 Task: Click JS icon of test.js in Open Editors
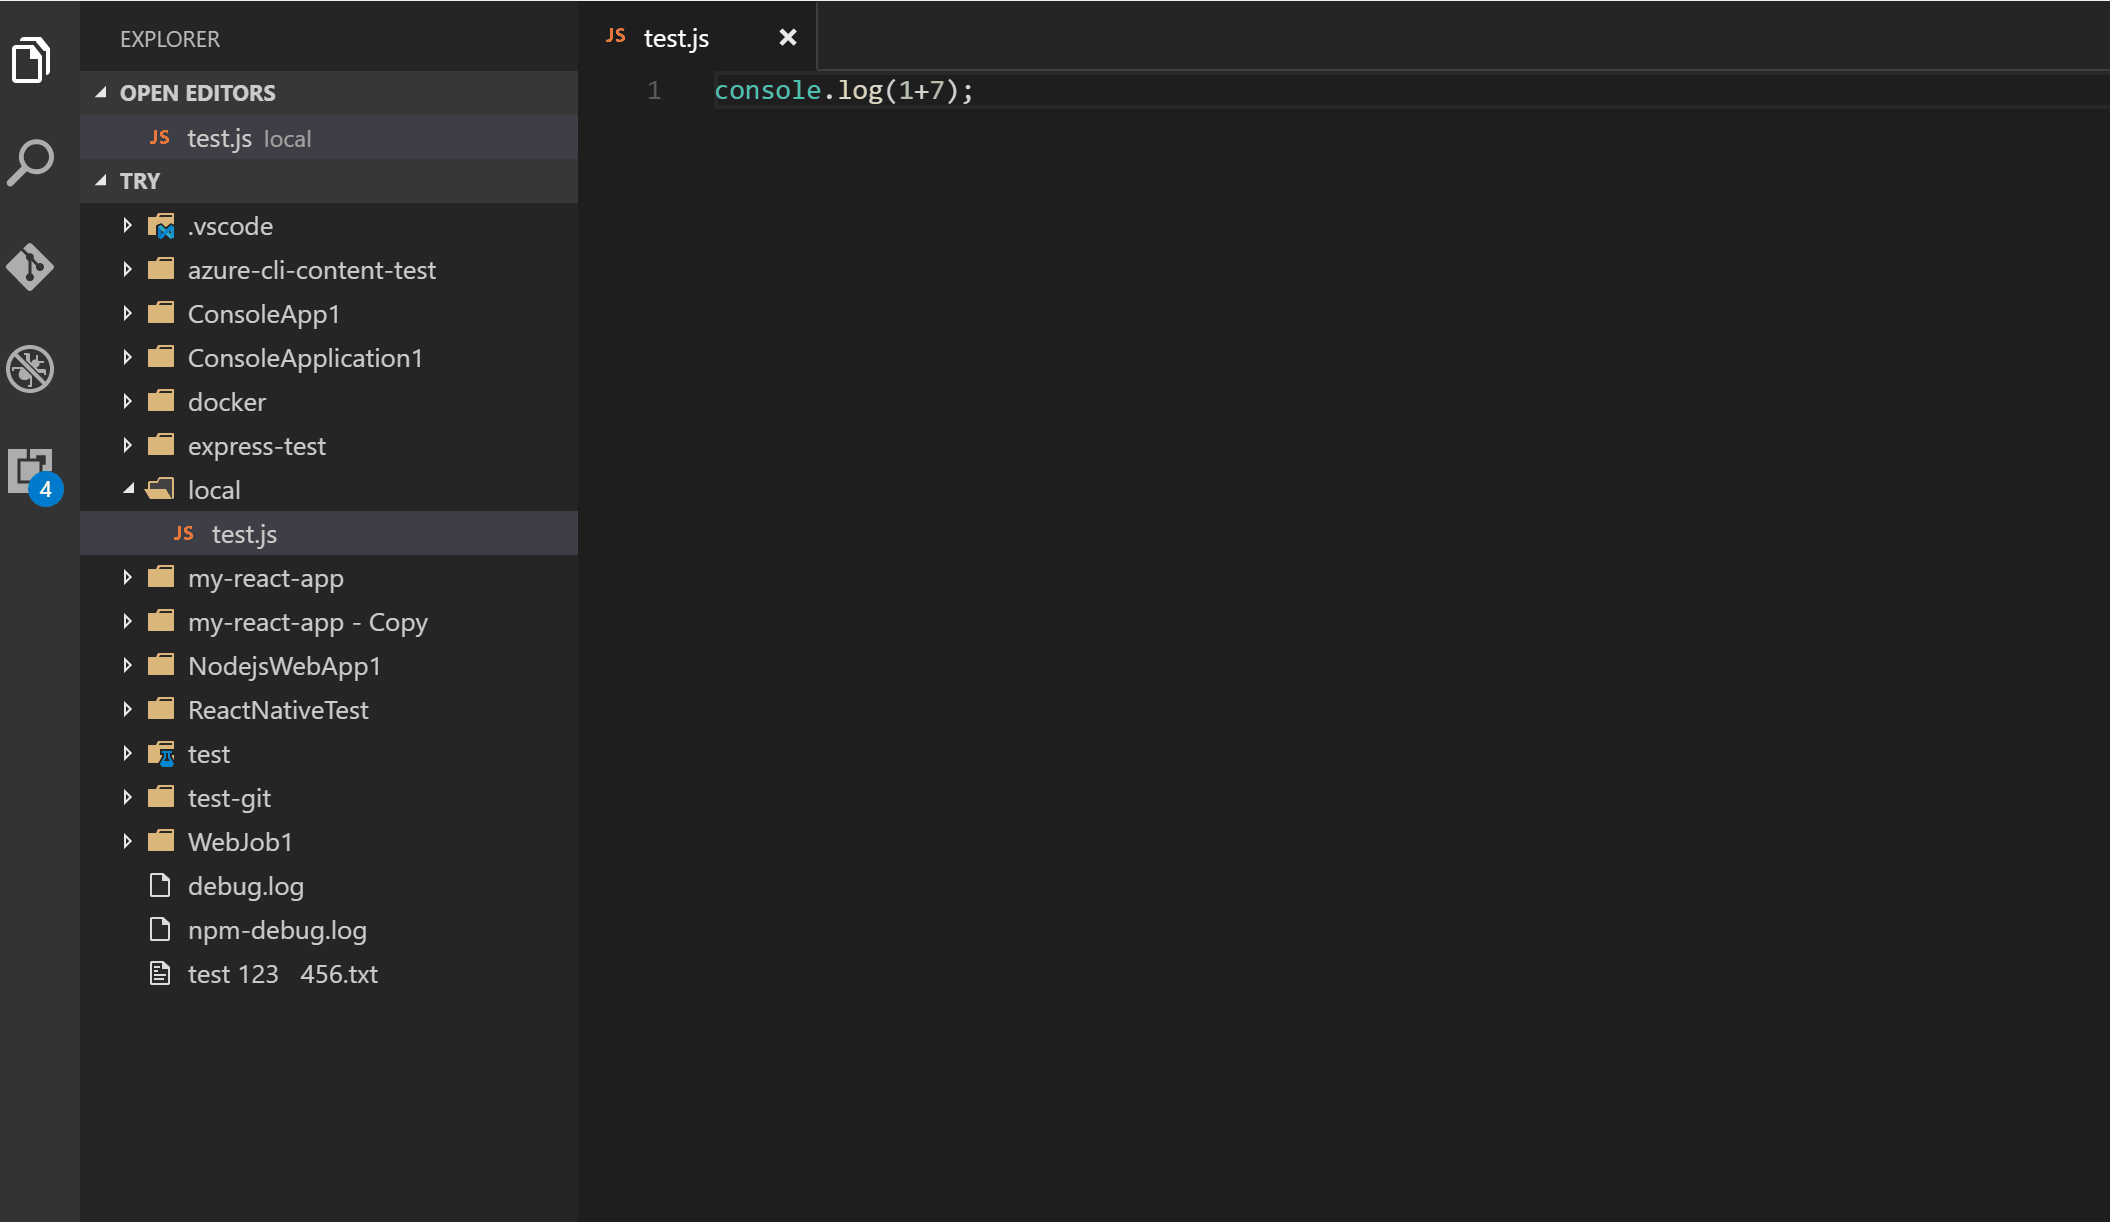click(160, 138)
